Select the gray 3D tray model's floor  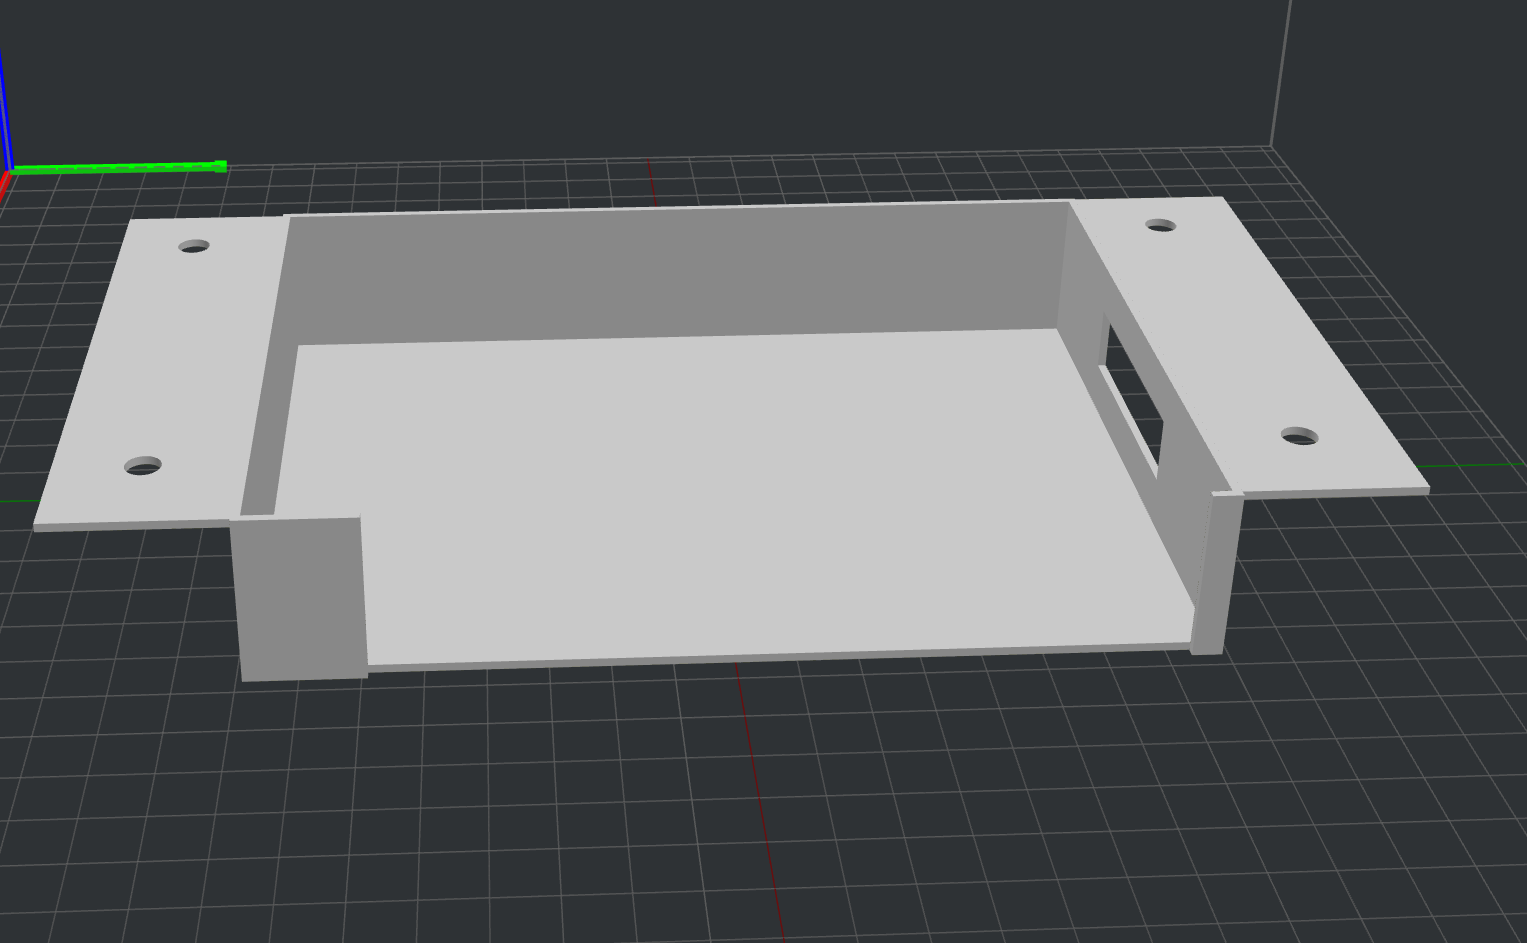(x=730, y=500)
